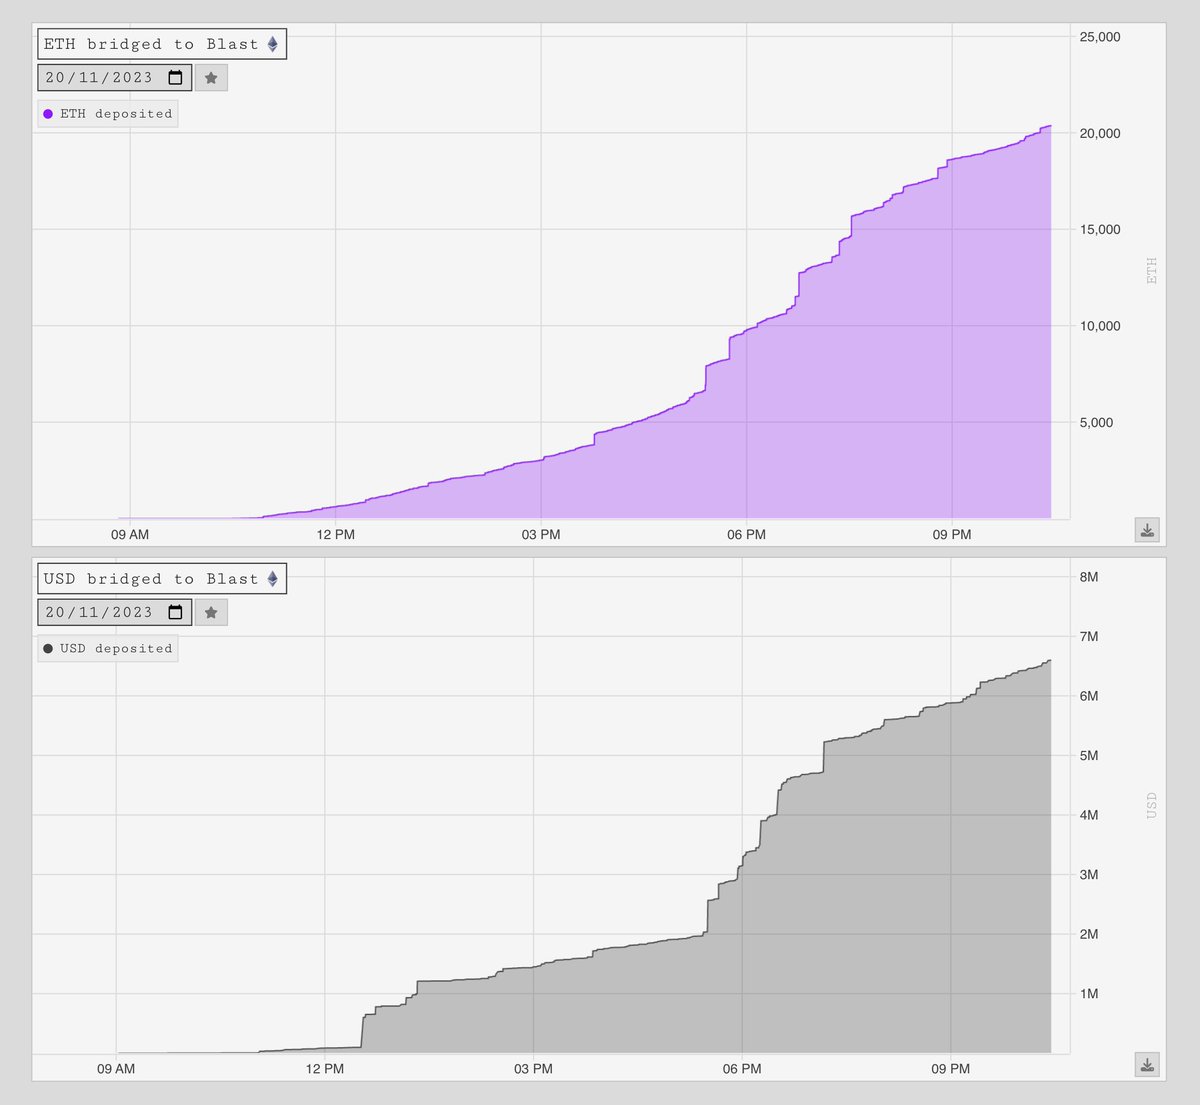The width and height of the screenshot is (1200, 1105).
Task: Click the 1M axis label on USD chart
Action: click(x=1089, y=994)
